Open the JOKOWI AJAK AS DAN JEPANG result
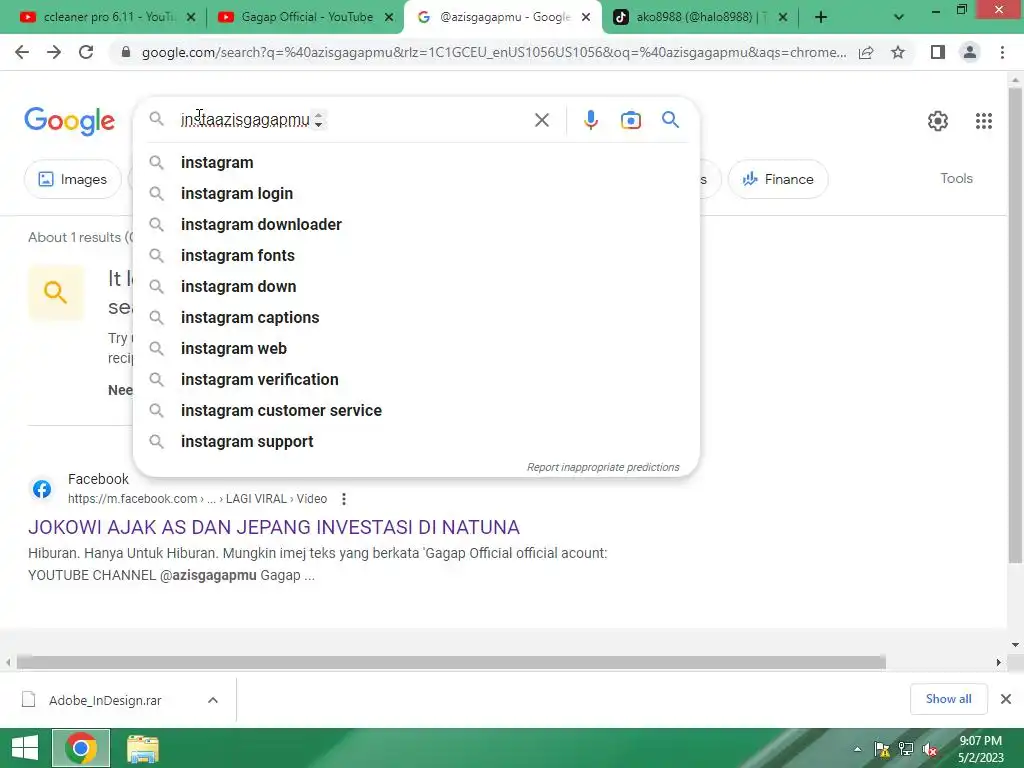The width and height of the screenshot is (1024, 768). (274, 527)
